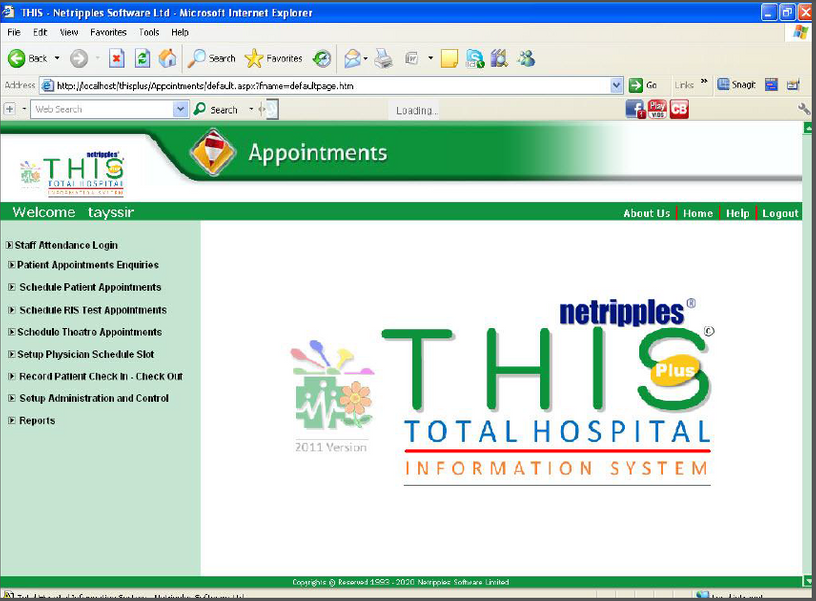Click the green Go arrow button

tap(643, 85)
